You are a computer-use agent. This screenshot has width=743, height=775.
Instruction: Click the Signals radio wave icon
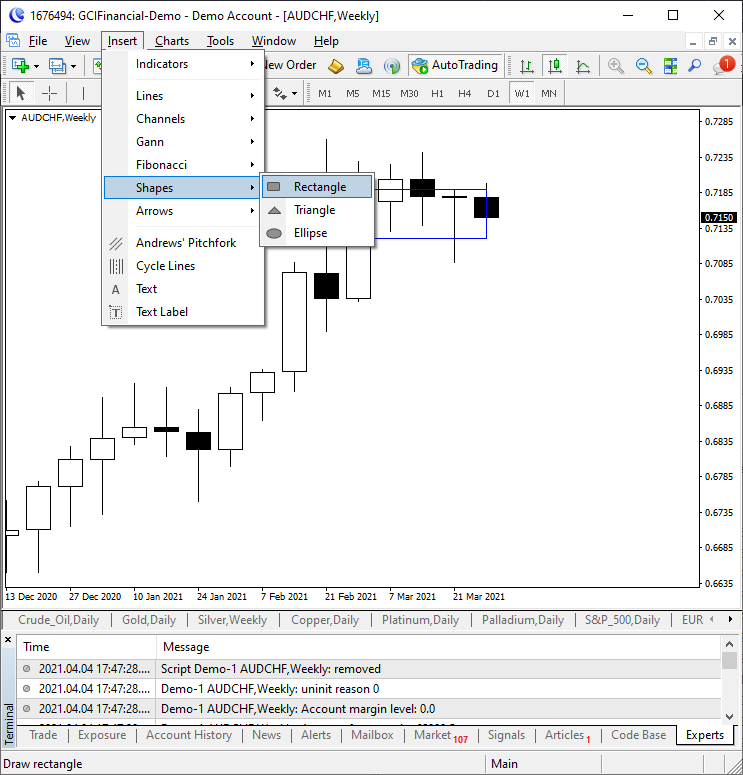[x=392, y=66]
